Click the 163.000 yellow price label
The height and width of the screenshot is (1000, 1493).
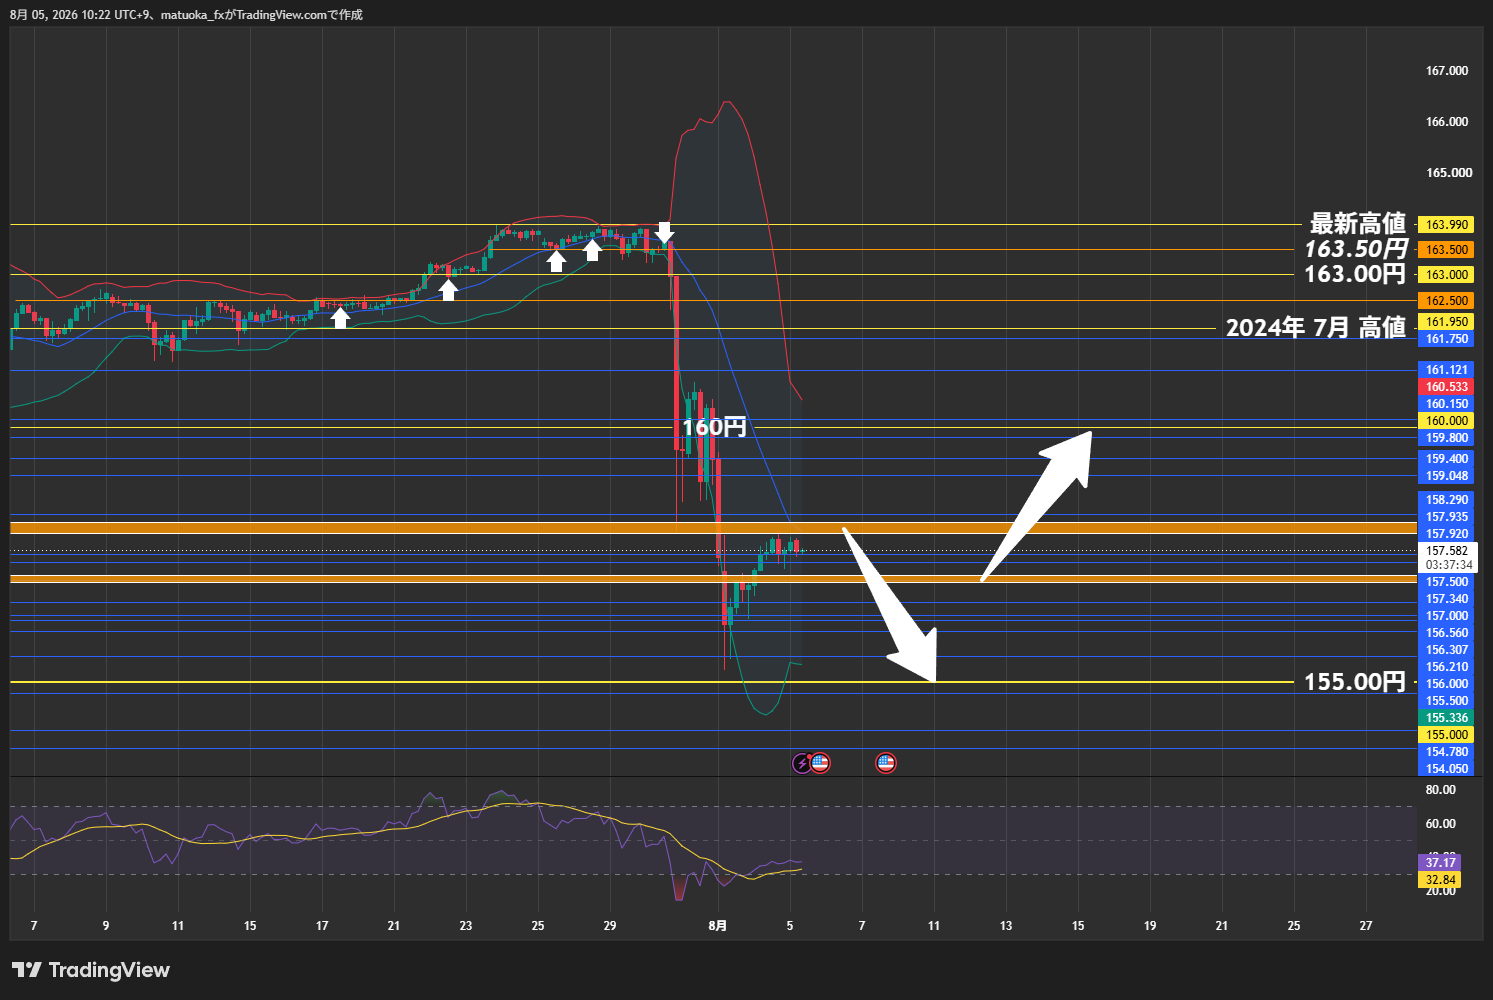pyautogui.click(x=1446, y=275)
